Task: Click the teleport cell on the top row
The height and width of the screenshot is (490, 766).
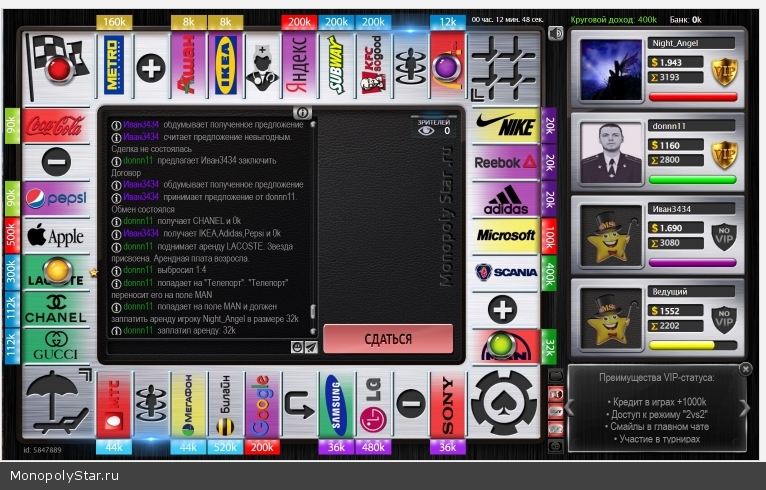Action: tap(411, 65)
